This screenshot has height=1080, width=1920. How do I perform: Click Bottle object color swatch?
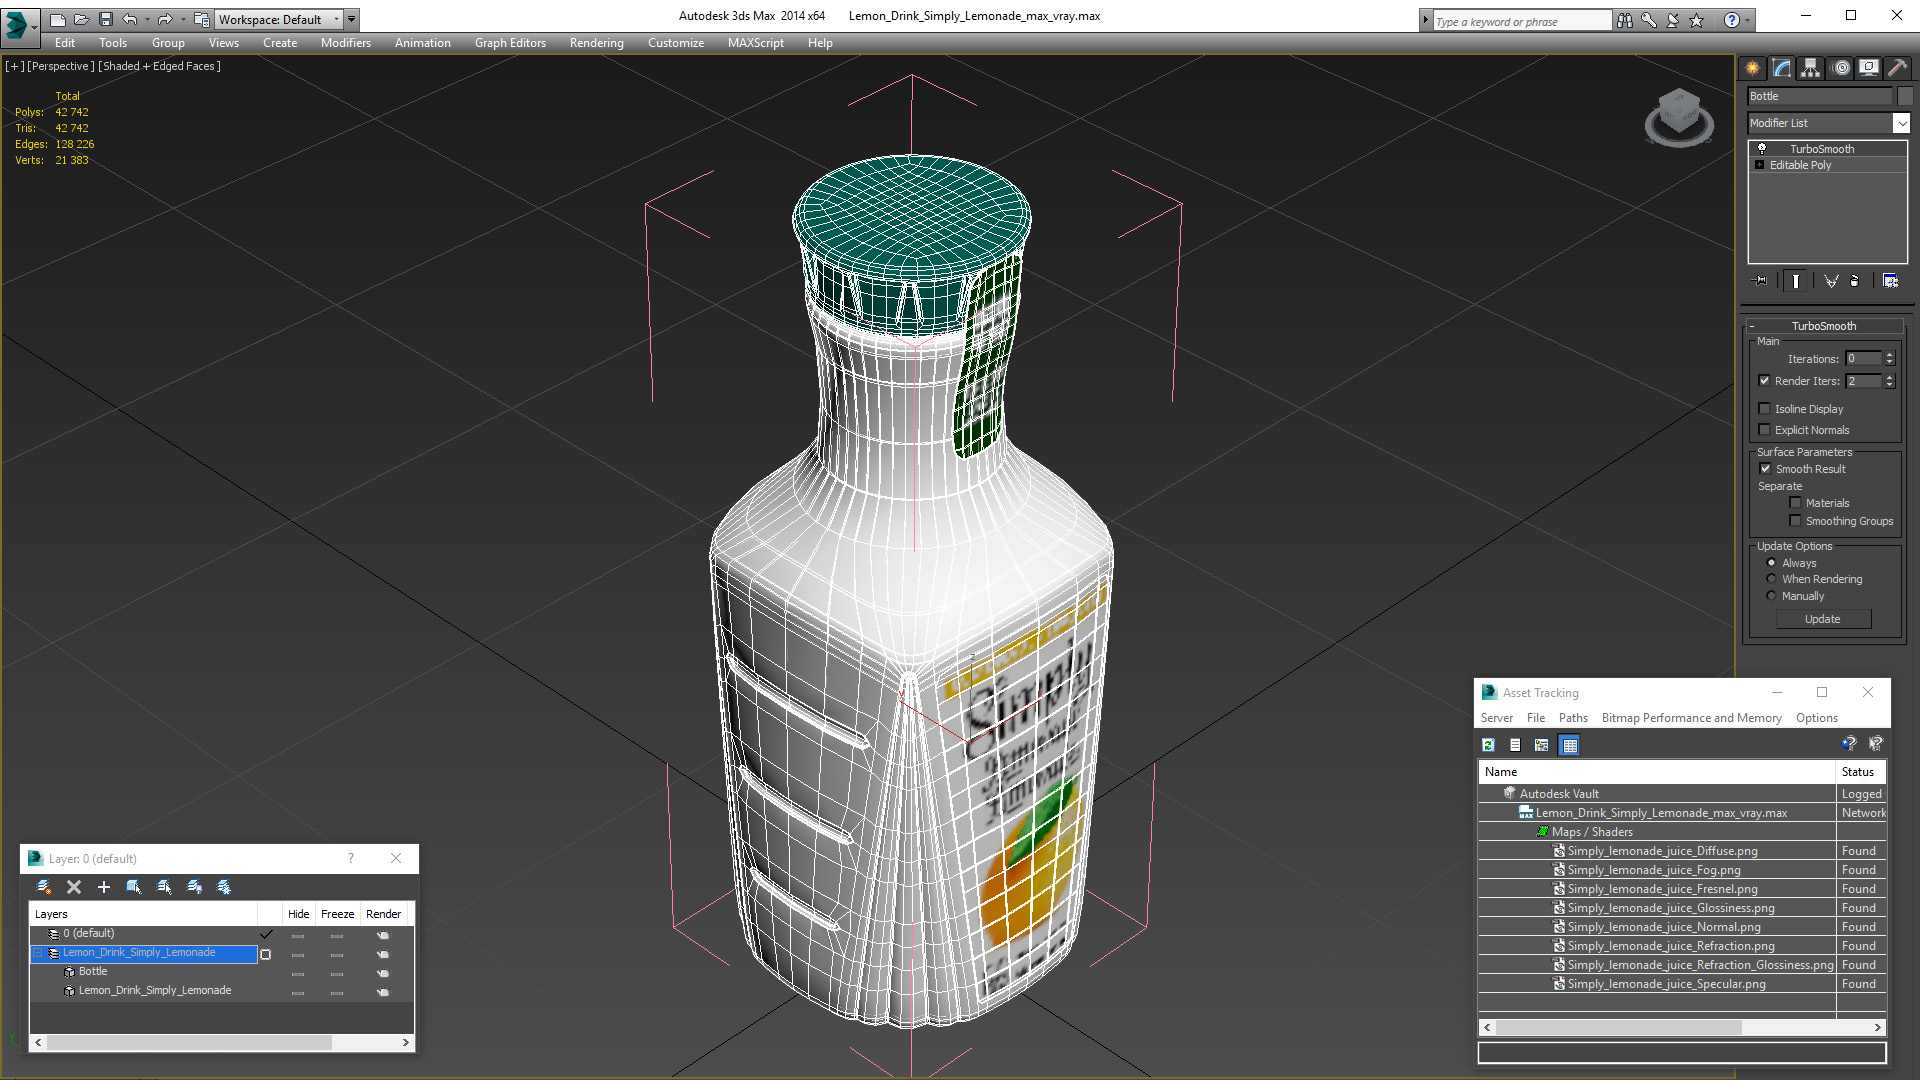(x=1905, y=96)
